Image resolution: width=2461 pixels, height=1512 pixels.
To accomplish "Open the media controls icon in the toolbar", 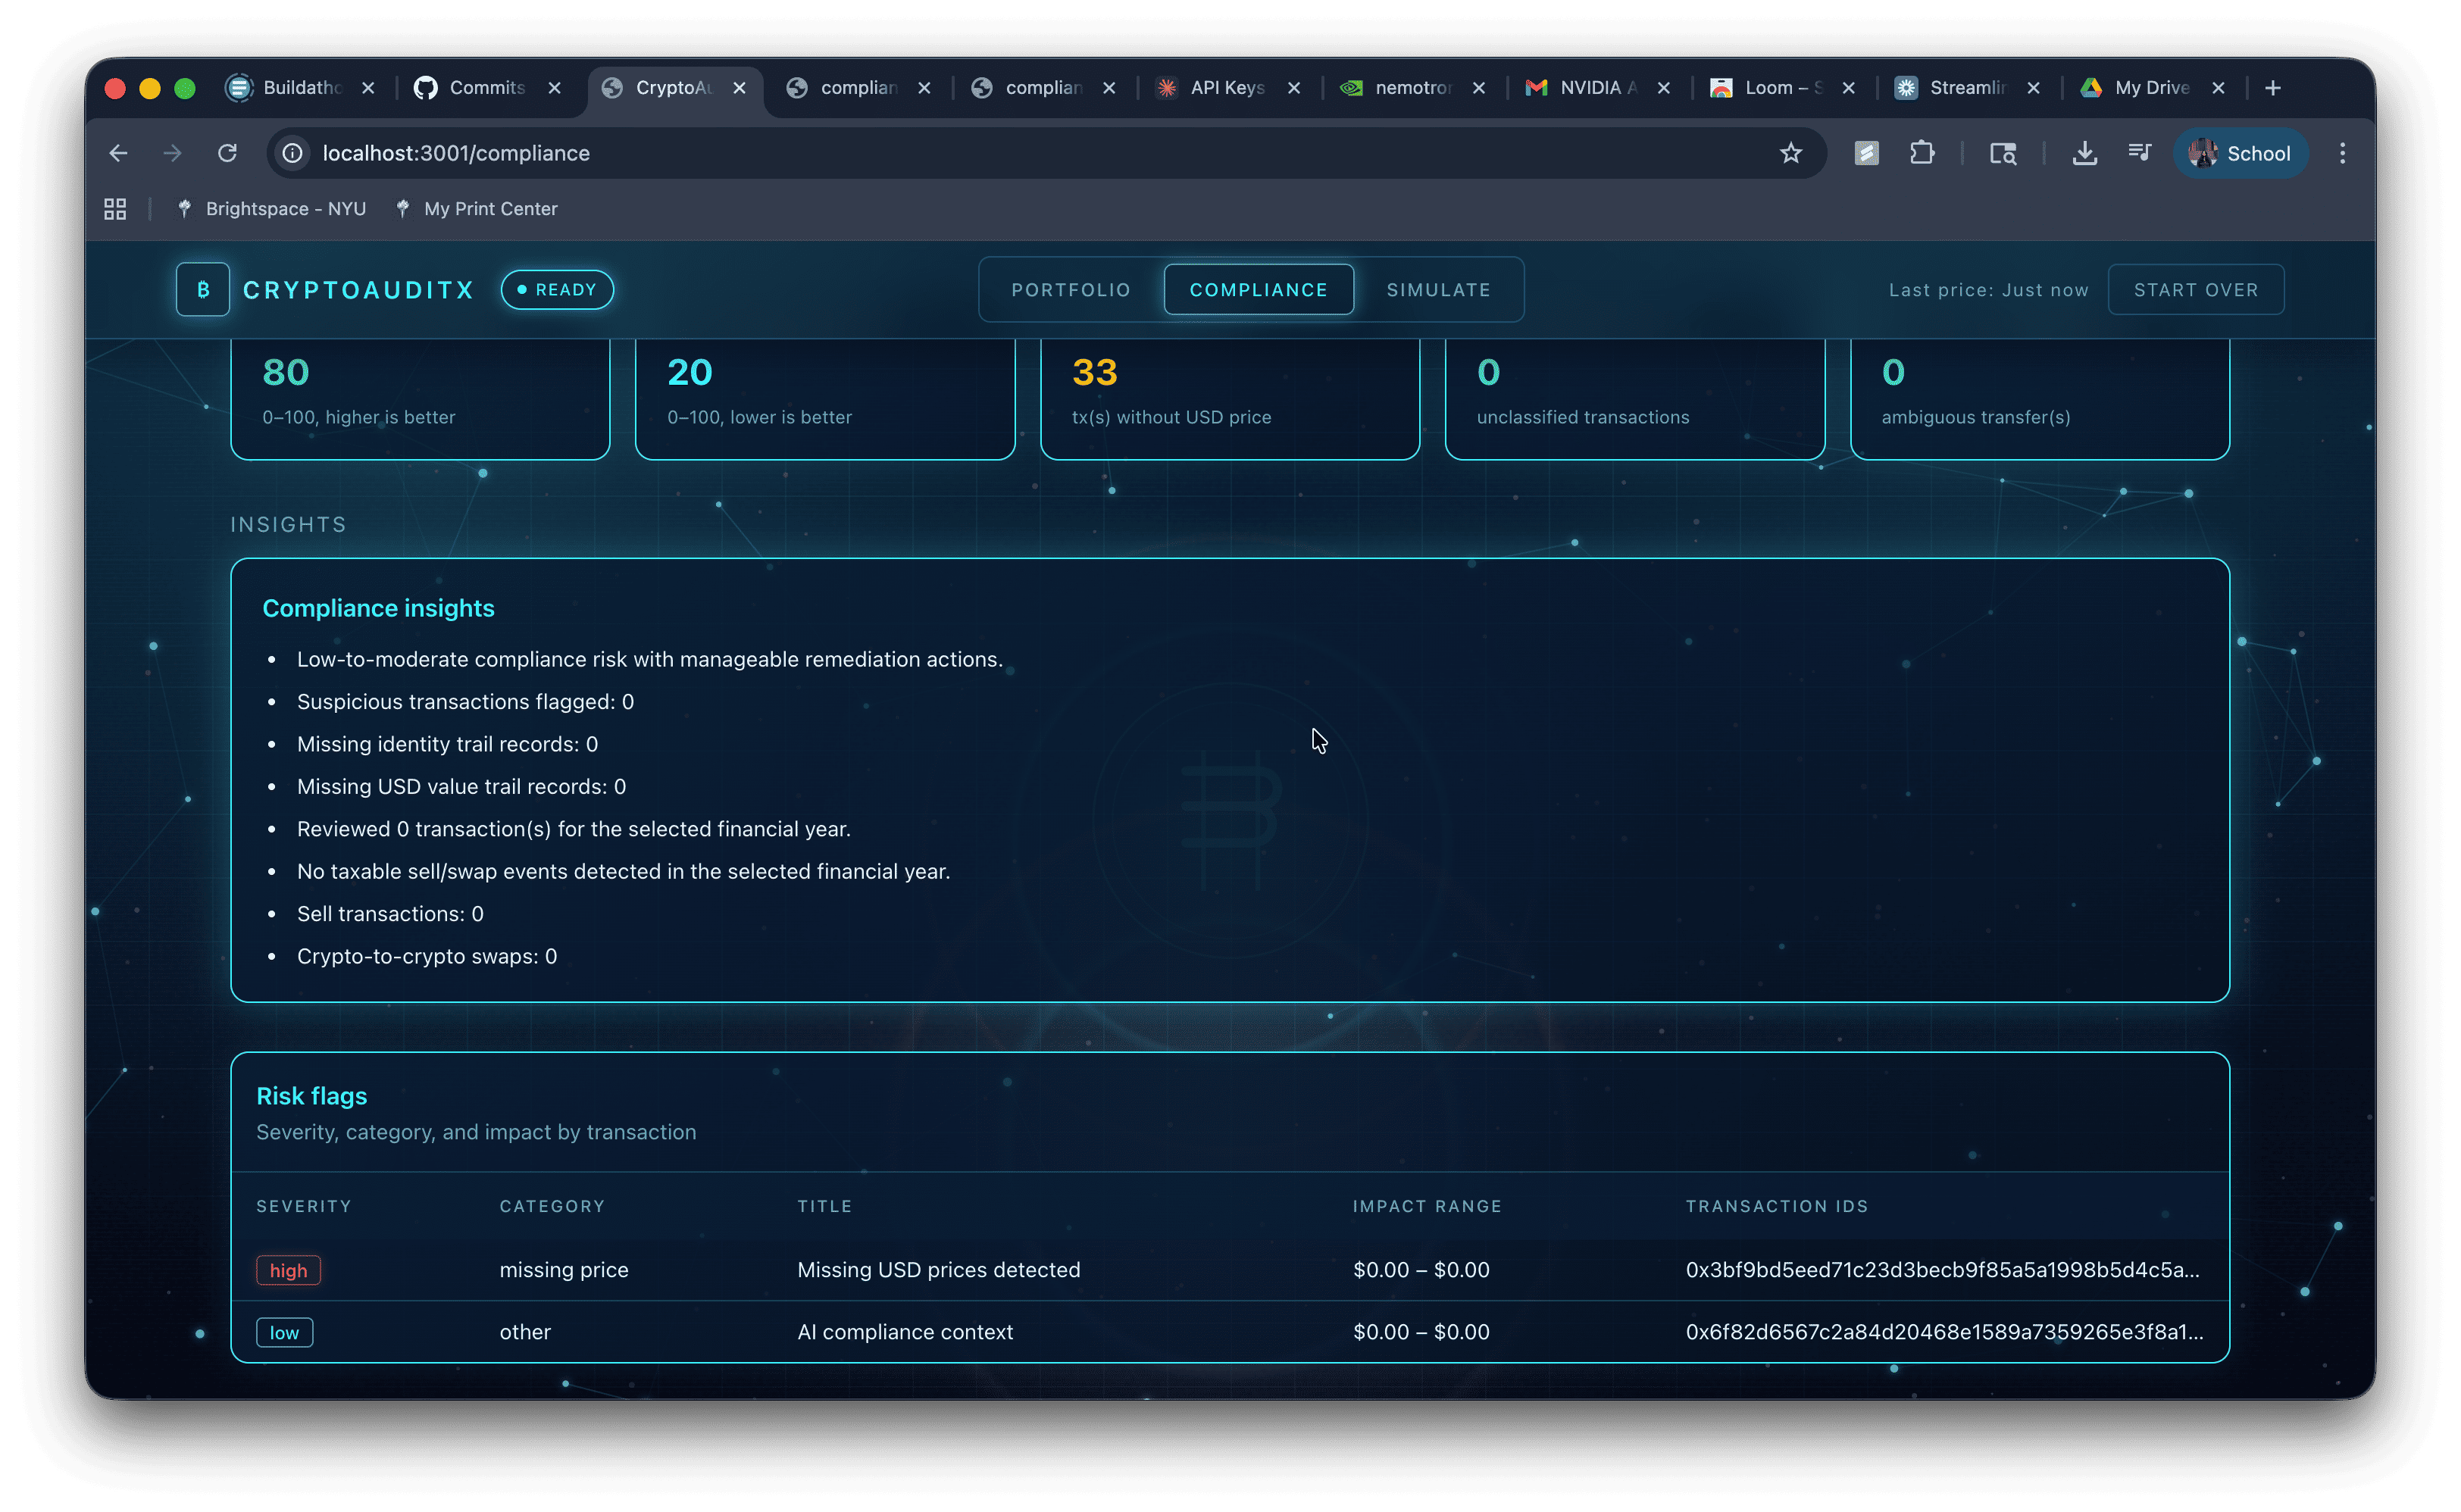I will coord(2139,153).
